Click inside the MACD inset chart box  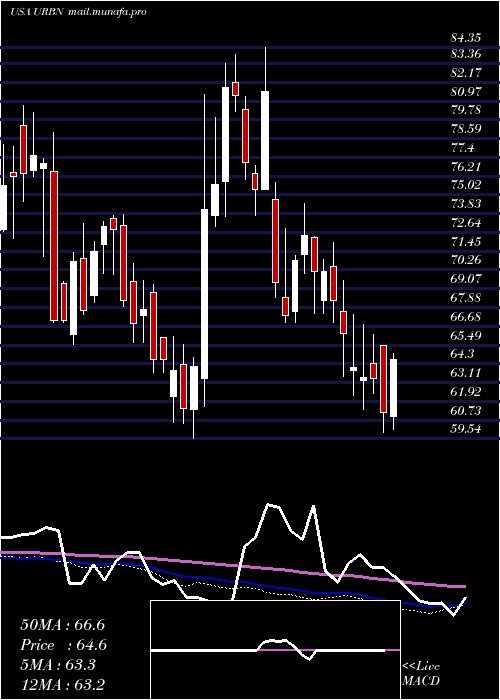click(275, 650)
